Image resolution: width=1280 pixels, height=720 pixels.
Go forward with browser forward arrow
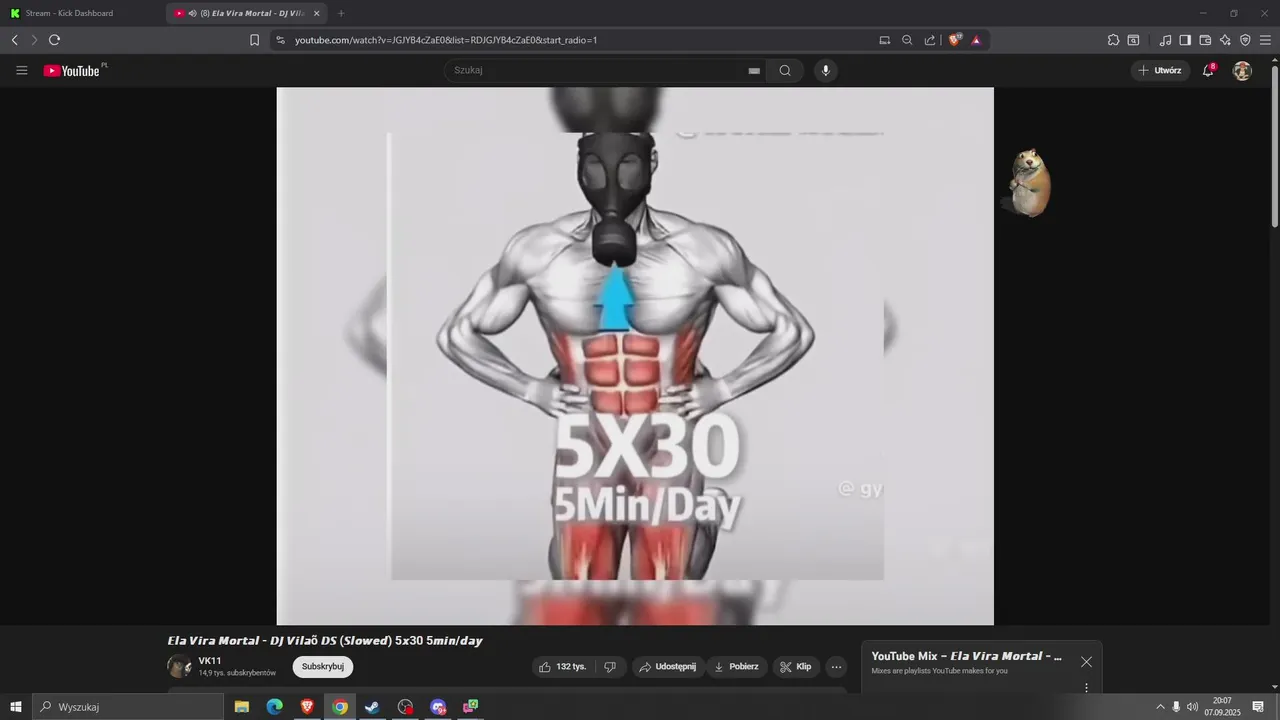pyautogui.click(x=34, y=40)
